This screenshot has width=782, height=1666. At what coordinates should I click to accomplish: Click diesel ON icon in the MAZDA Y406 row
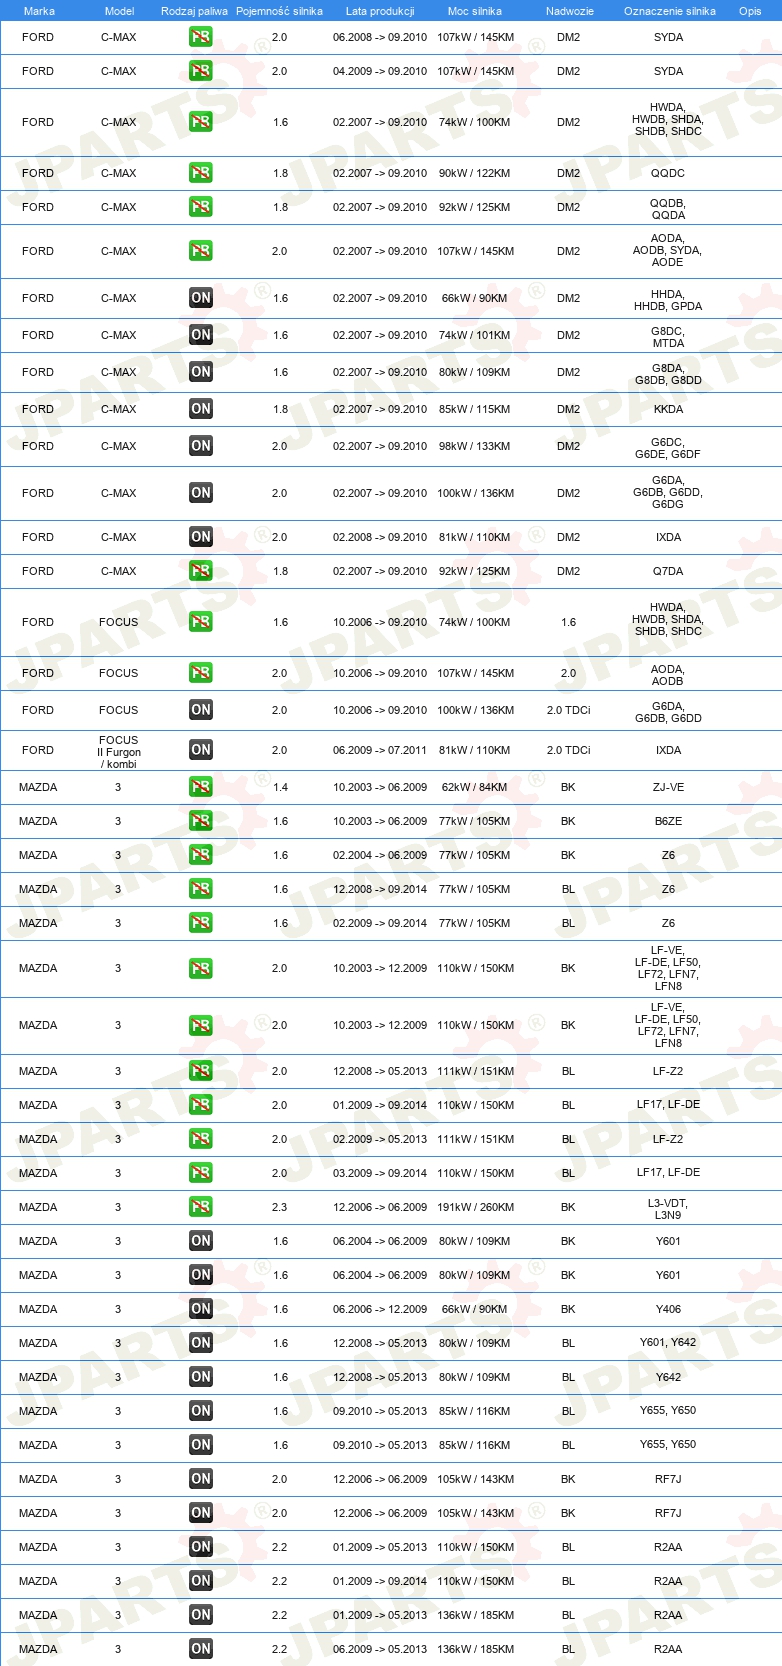201,1309
